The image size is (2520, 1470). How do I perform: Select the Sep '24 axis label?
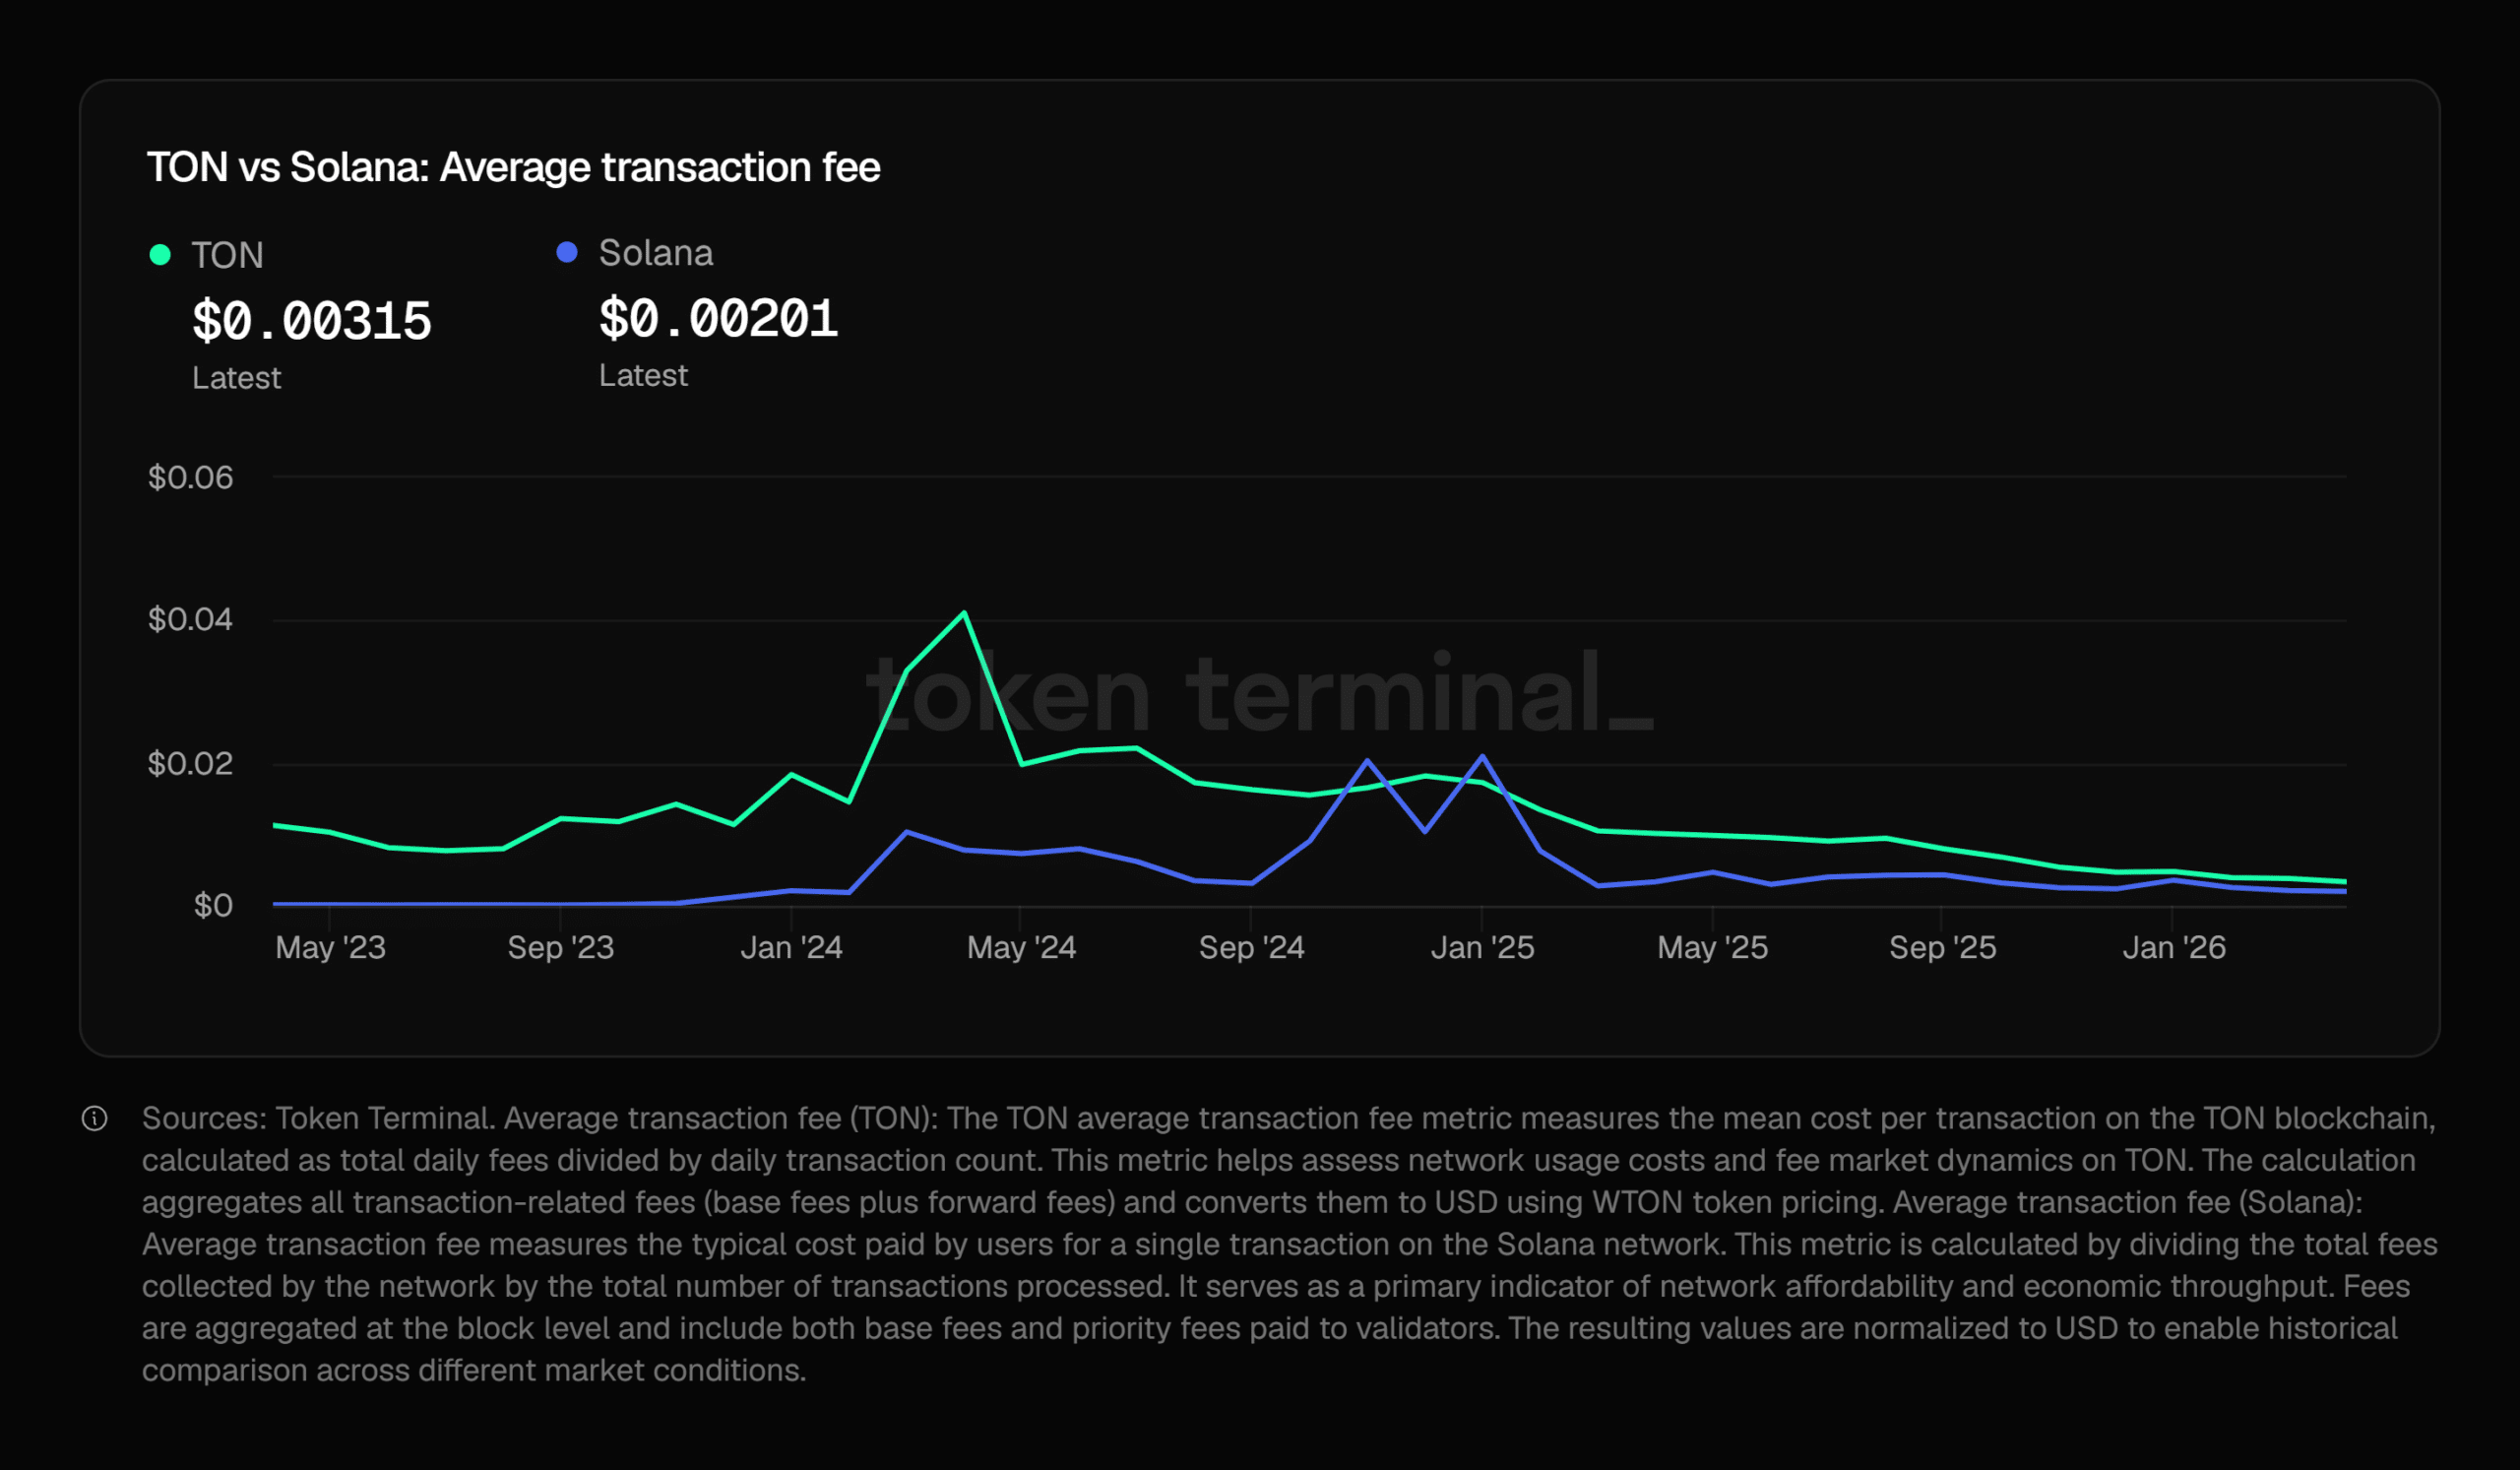pos(1251,947)
